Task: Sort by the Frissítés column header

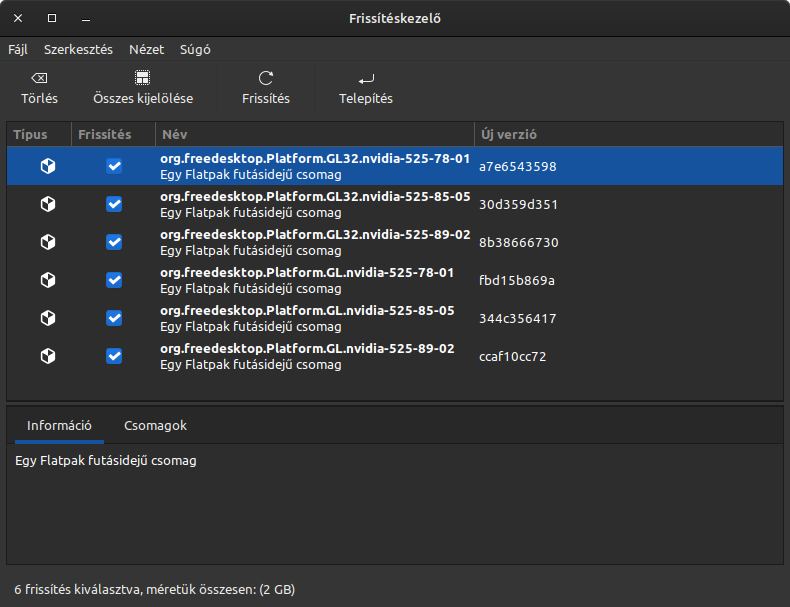Action: pyautogui.click(x=113, y=134)
